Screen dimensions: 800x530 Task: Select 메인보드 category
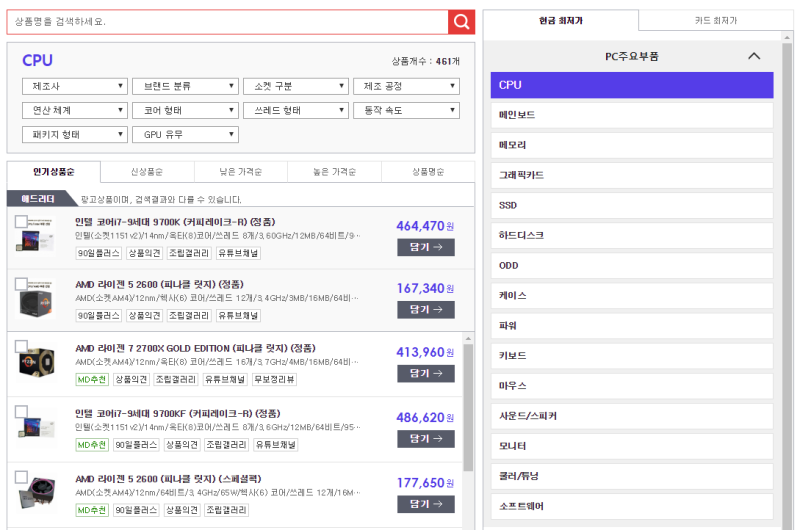point(632,115)
